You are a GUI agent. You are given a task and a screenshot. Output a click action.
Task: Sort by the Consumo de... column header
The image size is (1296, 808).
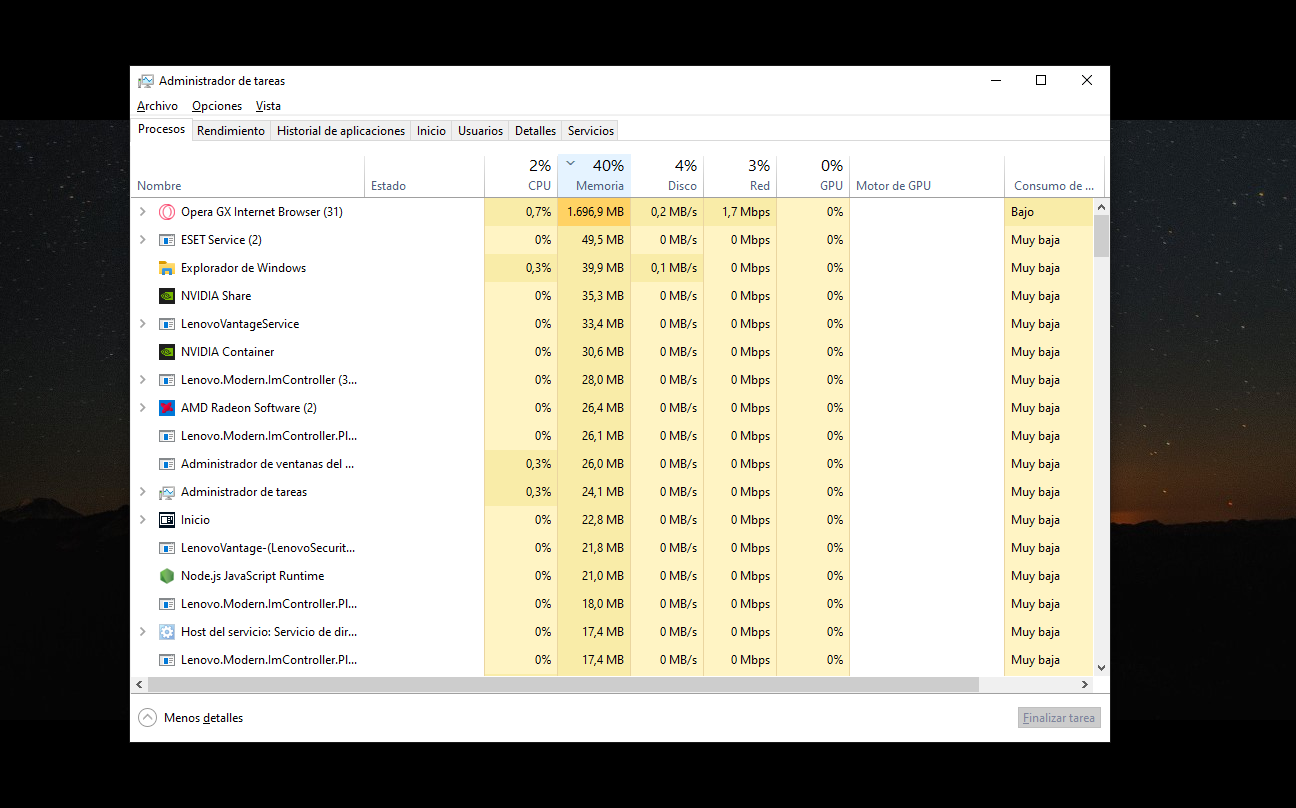click(x=1054, y=176)
